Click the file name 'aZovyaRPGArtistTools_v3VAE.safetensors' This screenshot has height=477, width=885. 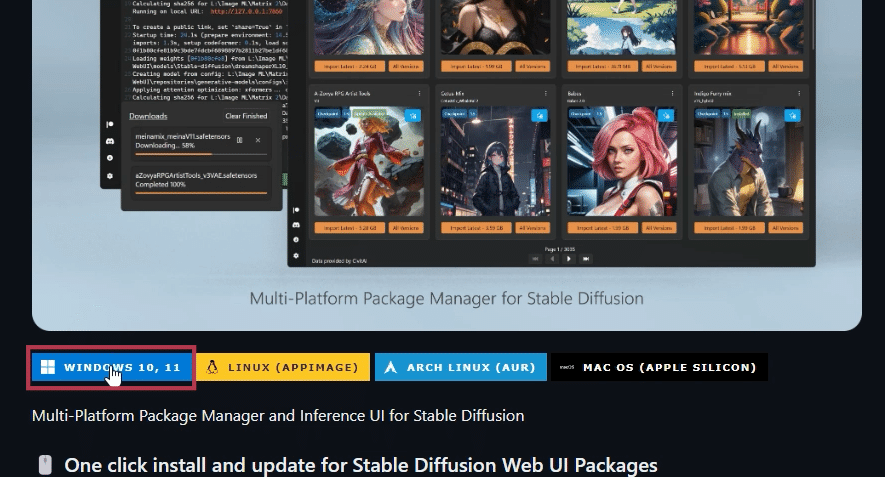pyautogui.click(x=196, y=176)
